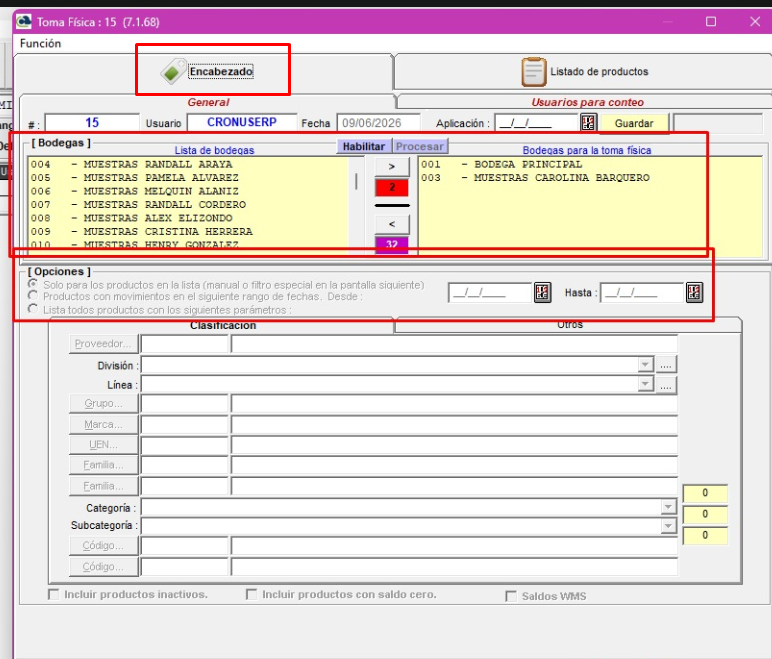
Task: Click the Proveedor... lookup button
Action: pyautogui.click(x=103, y=344)
